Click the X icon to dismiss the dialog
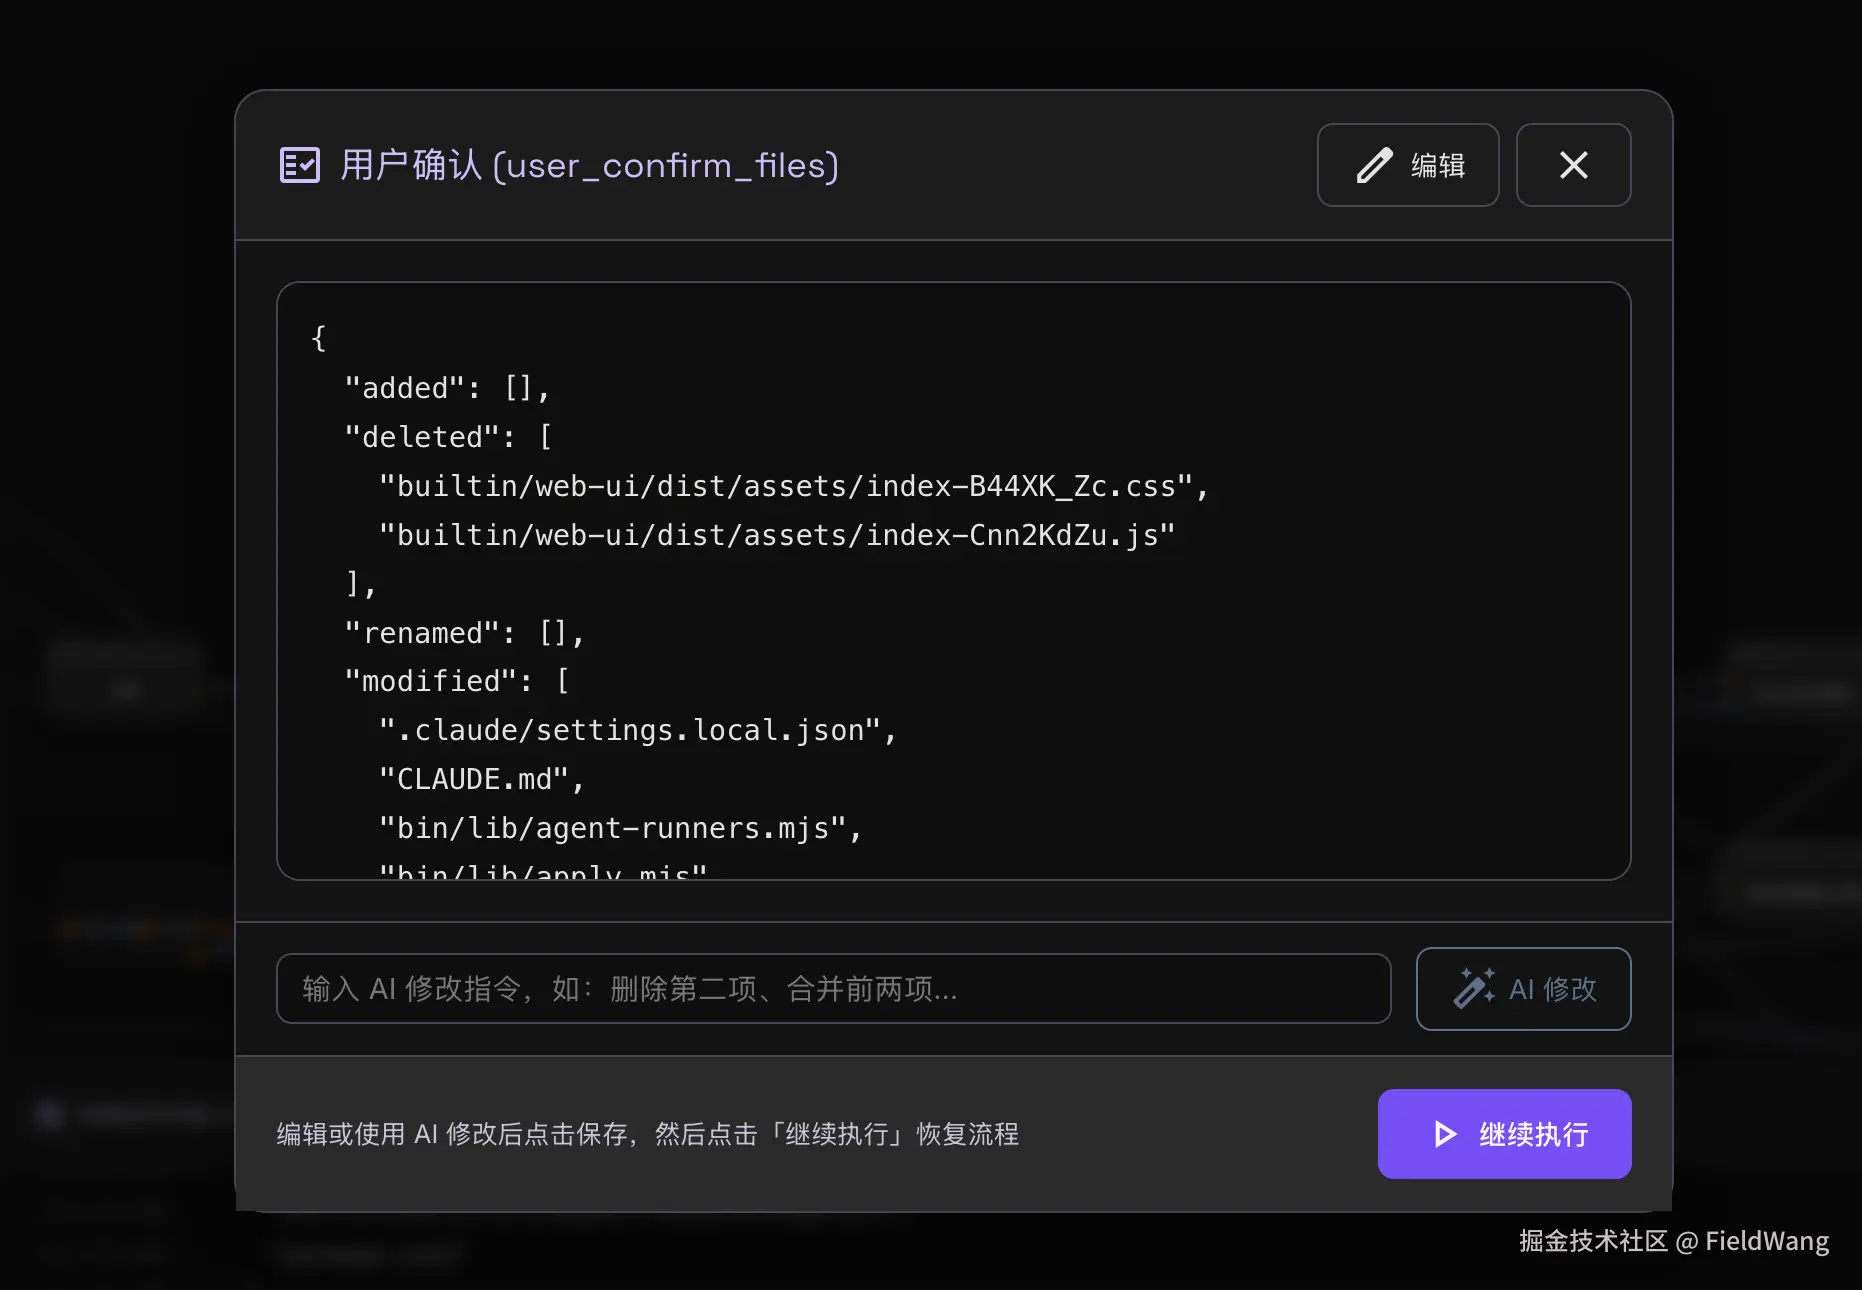Image resolution: width=1862 pixels, height=1290 pixels. click(1573, 165)
